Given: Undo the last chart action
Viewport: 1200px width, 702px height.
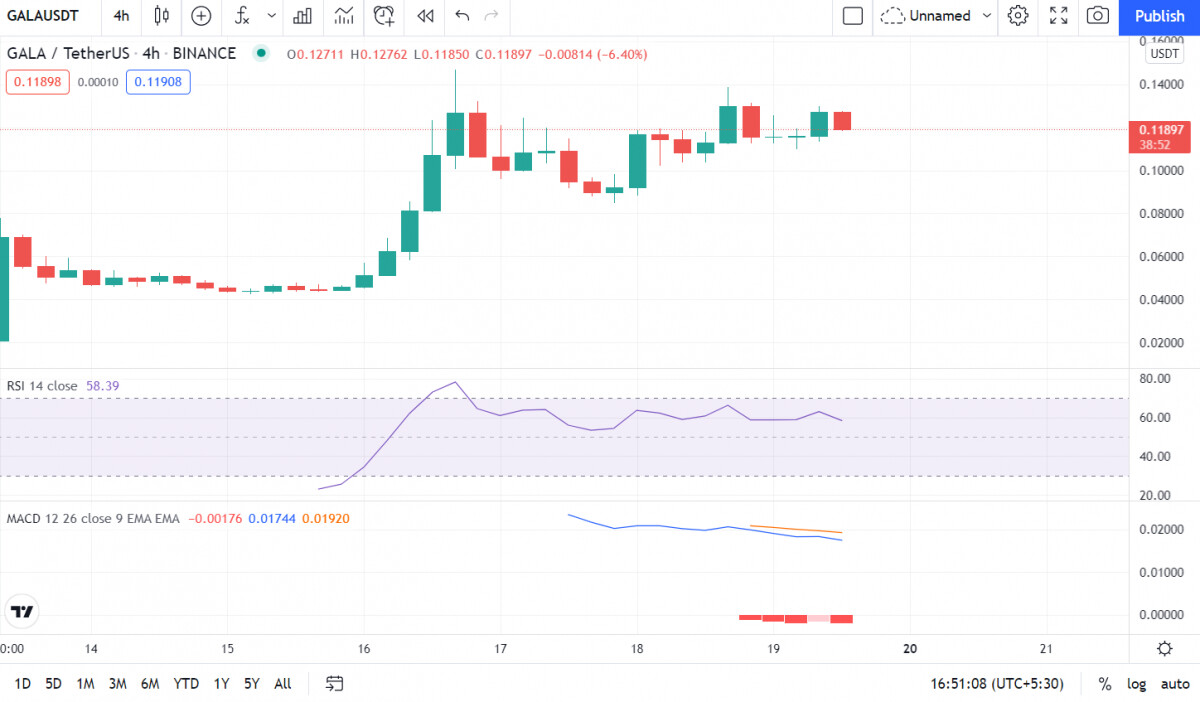Looking at the screenshot, I should (461, 15).
